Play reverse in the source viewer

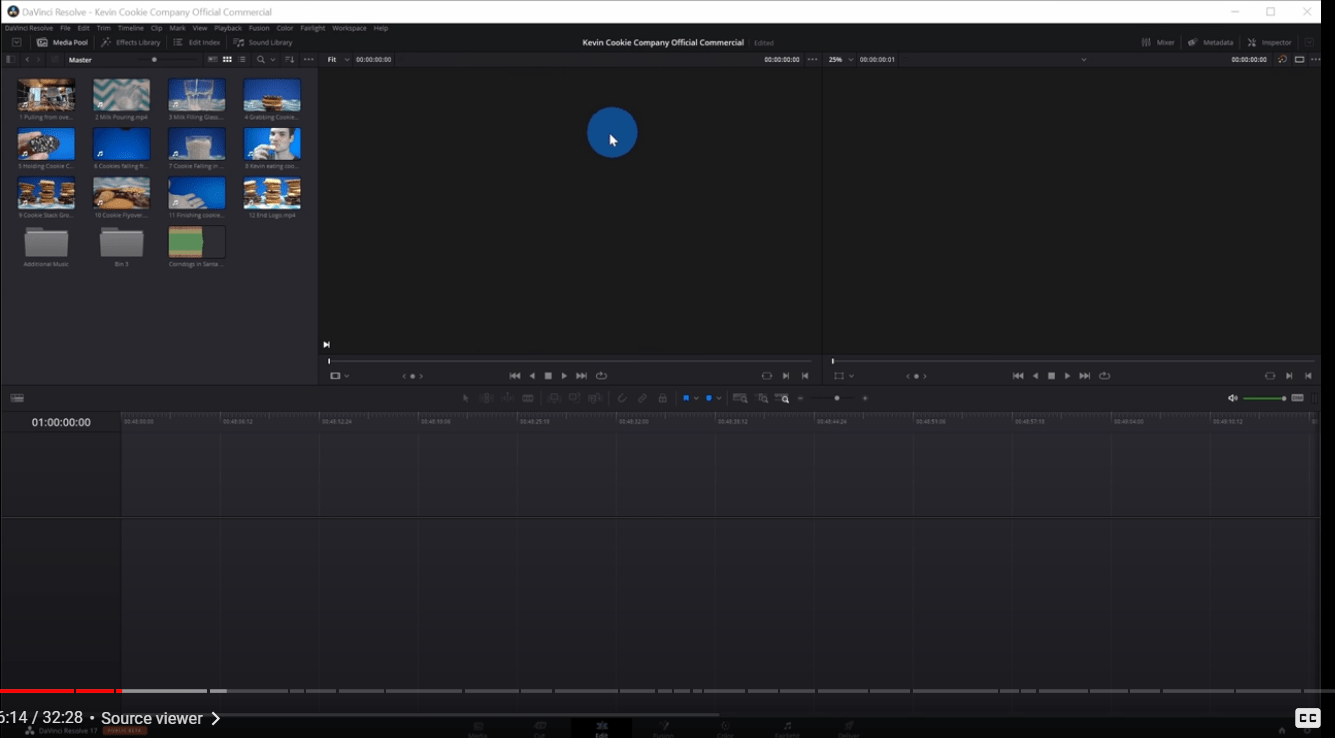point(532,376)
